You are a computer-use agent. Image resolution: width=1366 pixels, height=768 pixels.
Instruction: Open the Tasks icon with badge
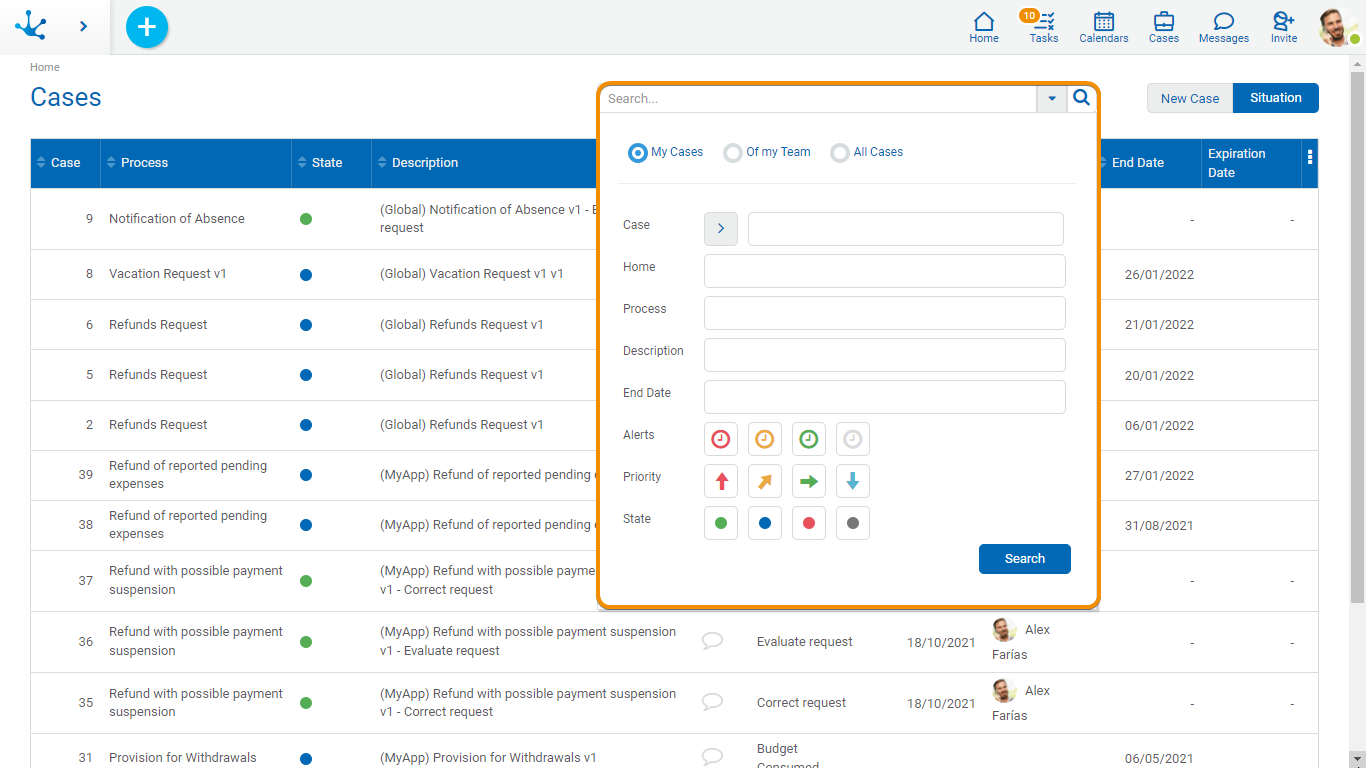pos(1043,27)
